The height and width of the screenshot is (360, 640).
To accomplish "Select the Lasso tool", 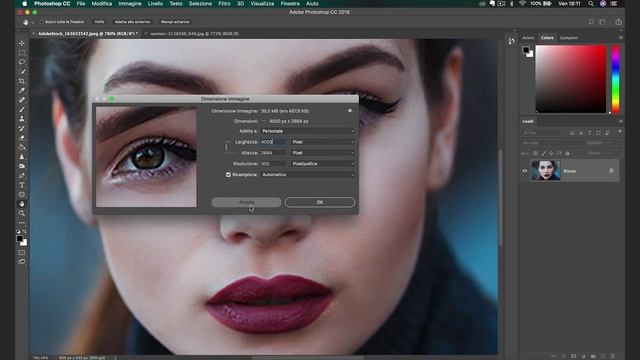I will tap(22, 62).
